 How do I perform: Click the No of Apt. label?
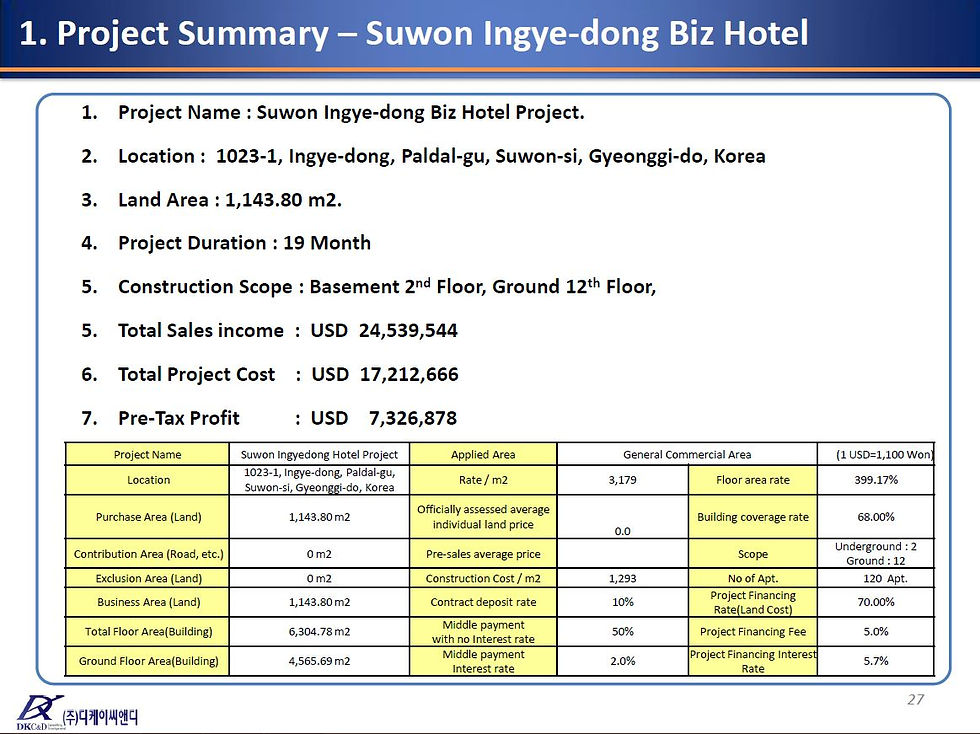pyautogui.click(x=752, y=578)
